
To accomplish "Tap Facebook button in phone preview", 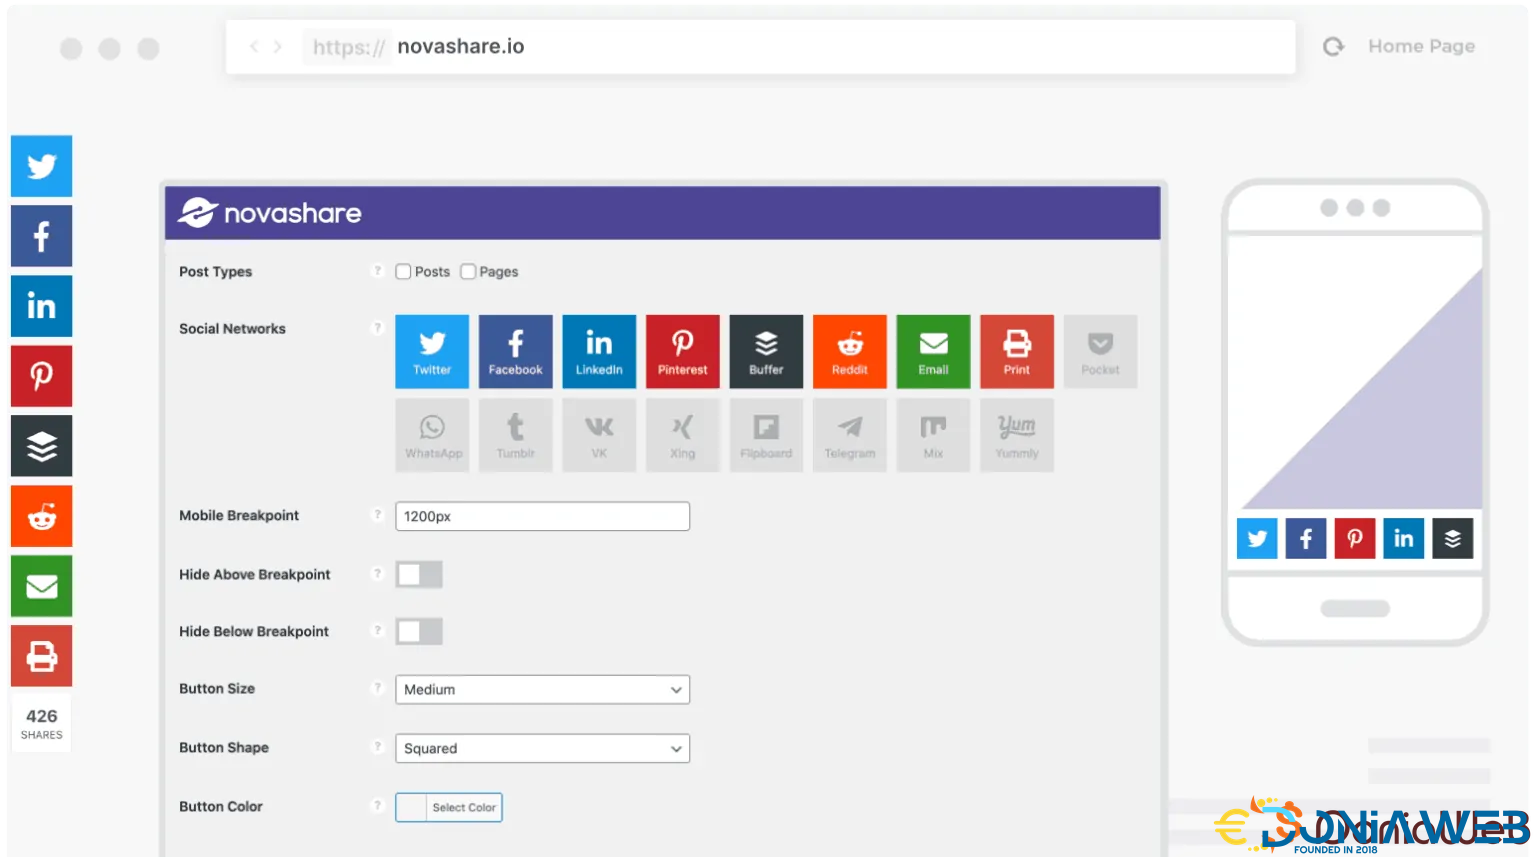I will [1306, 539].
